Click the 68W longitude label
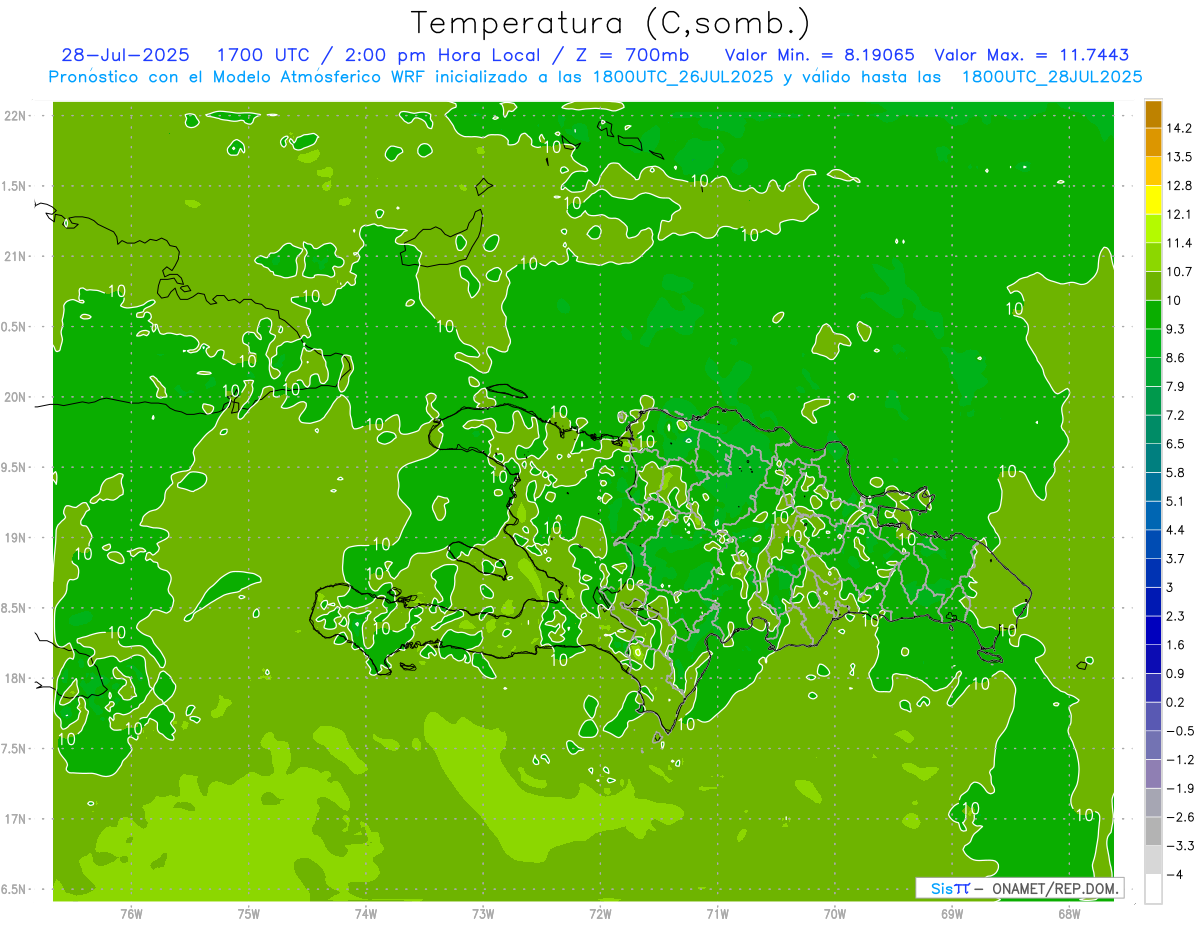Screen dimensions: 1200x927 [1069, 914]
